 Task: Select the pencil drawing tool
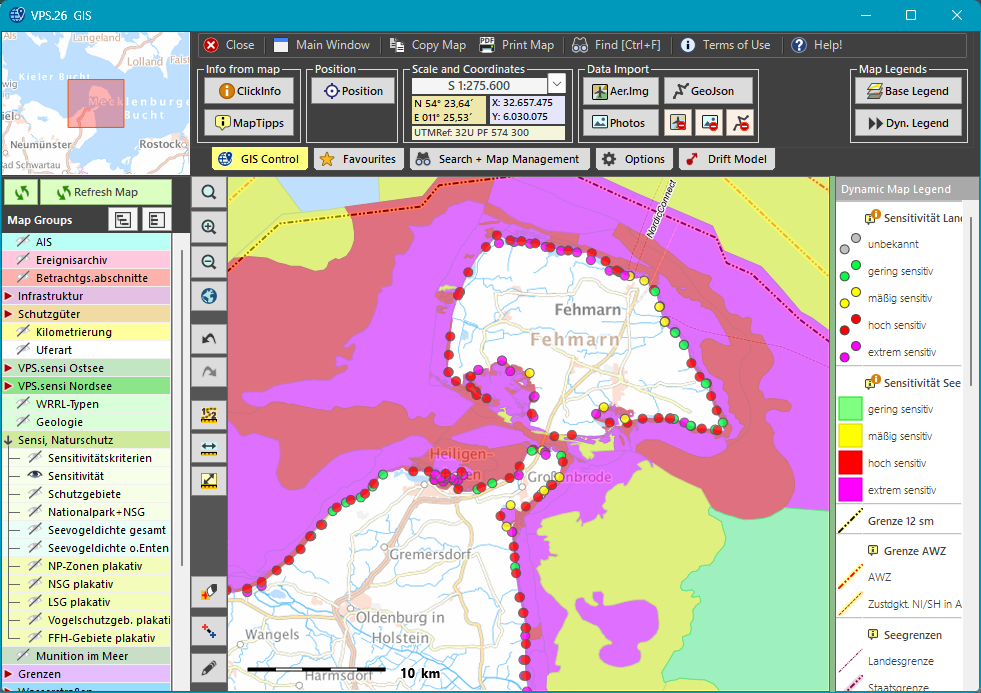pyautogui.click(x=209, y=666)
